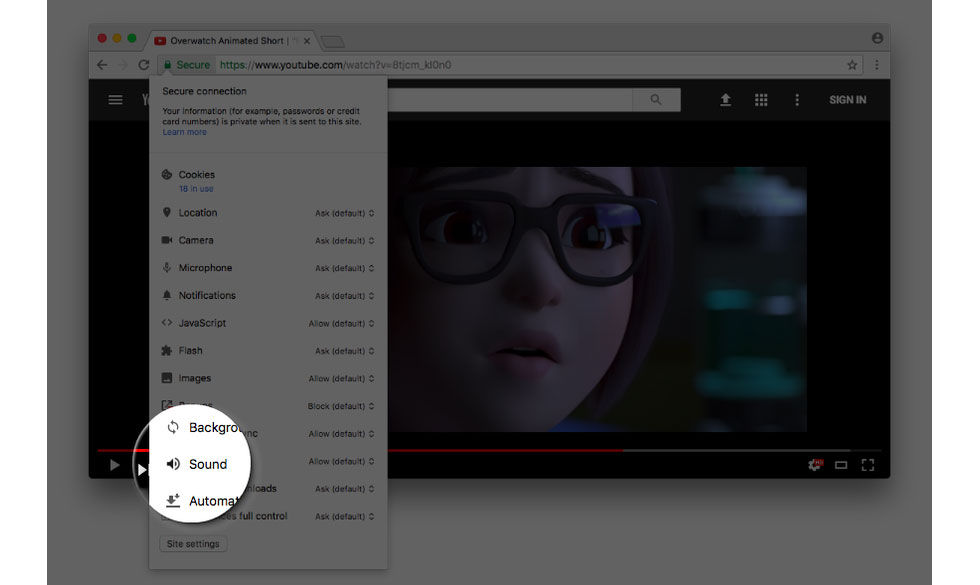Viewport: 980px width, 585px height.
Task: Click the Background sync icon
Action: 173,428
